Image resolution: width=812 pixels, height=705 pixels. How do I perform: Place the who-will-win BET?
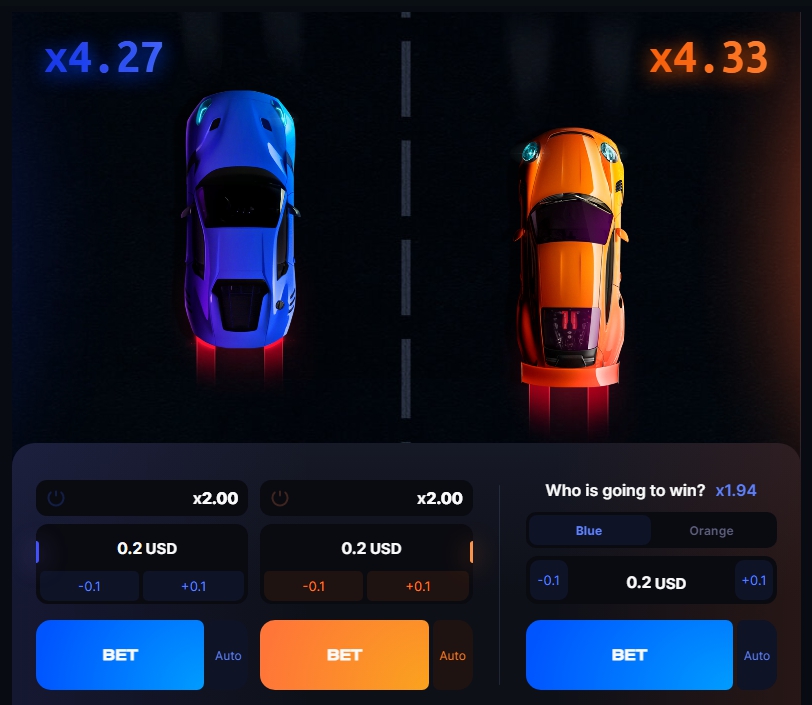[629, 655]
